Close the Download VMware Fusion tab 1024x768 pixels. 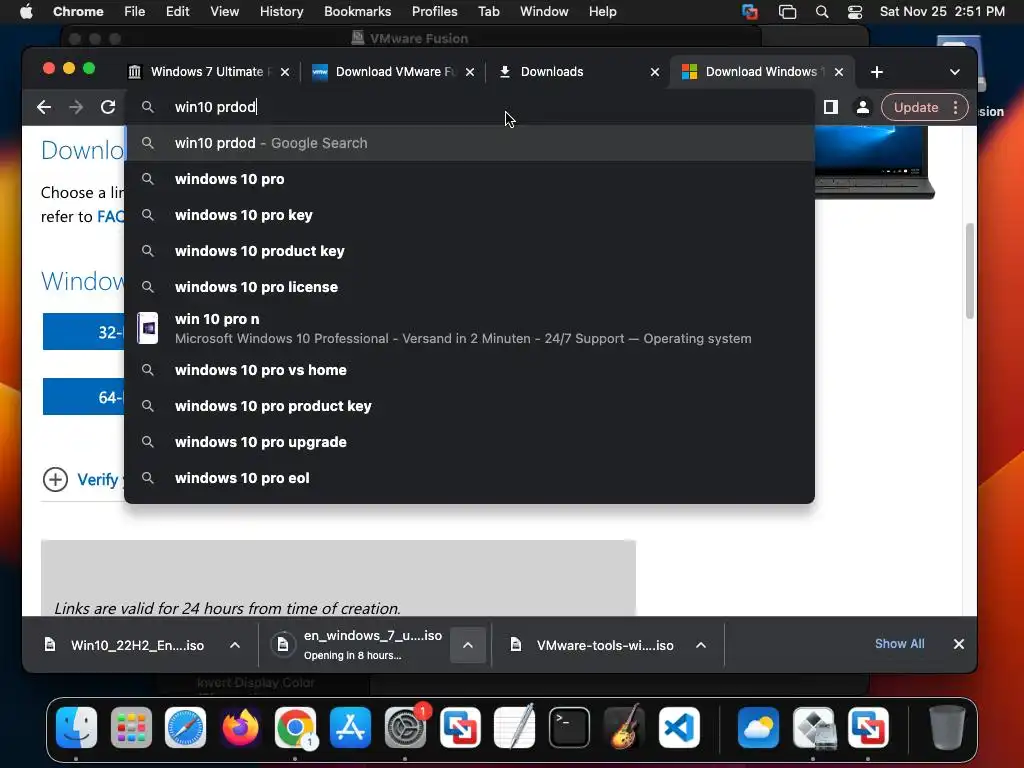point(470,72)
